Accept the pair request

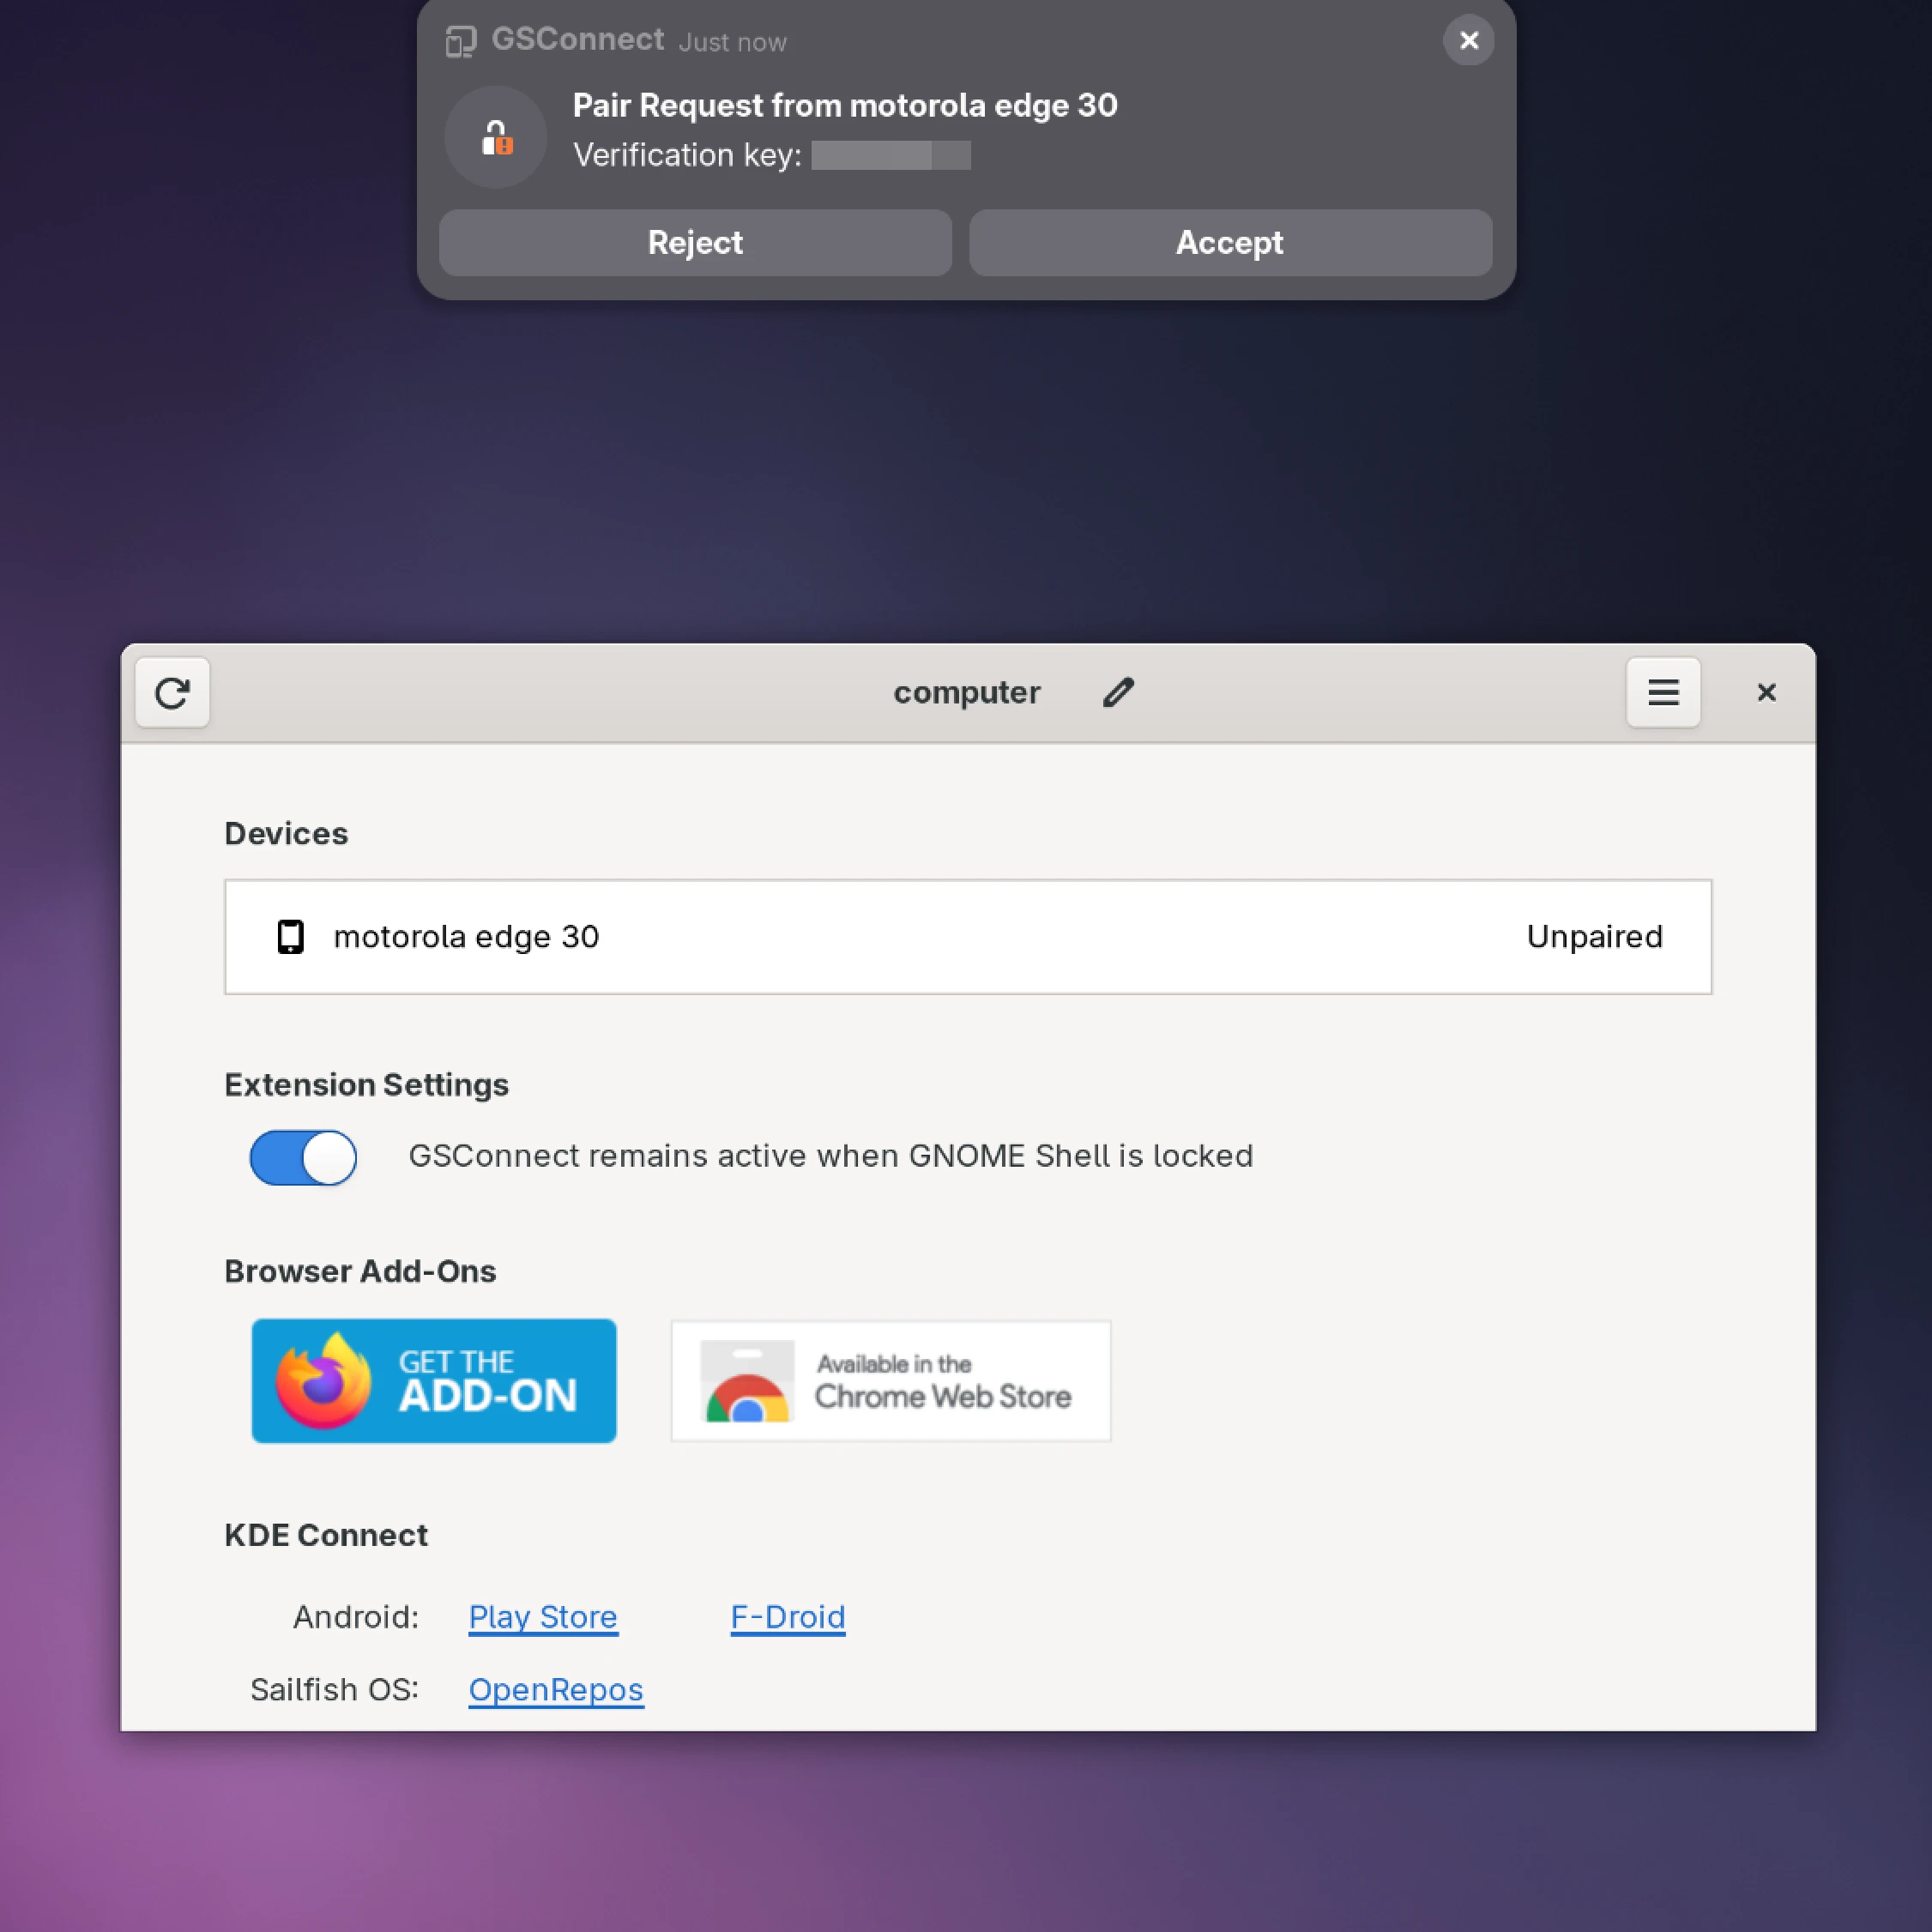1230,243
